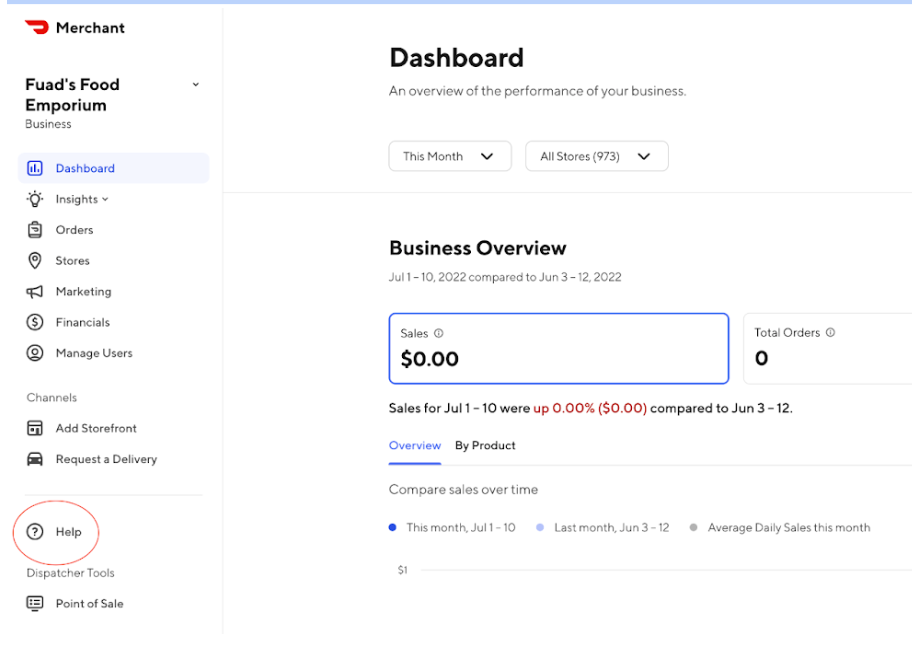Open Orders via its clipboard icon
Image resolution: width=912 pixels, height=650 pixels.
35,230
